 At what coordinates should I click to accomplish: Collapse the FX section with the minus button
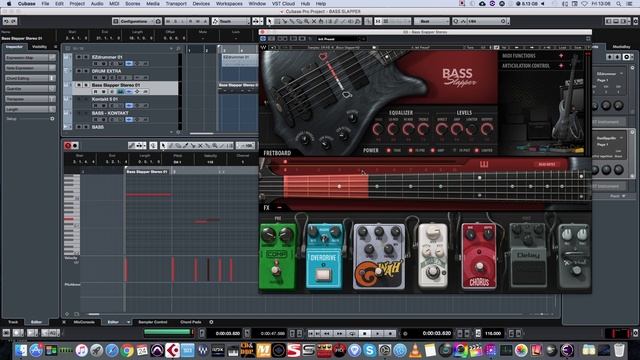[x=280, y=208]
